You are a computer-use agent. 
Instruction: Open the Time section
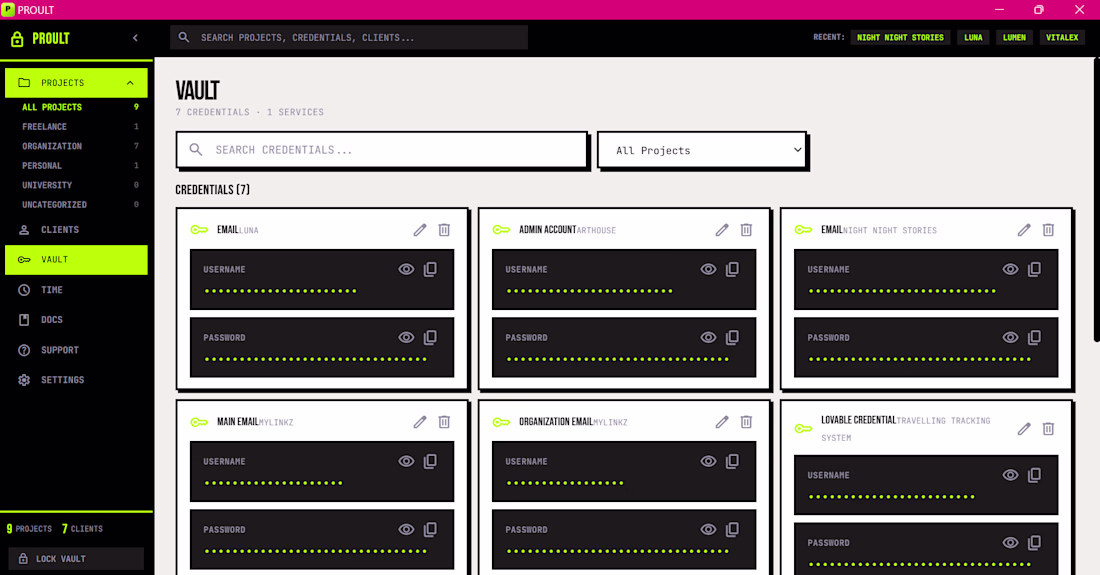(76, 290)
